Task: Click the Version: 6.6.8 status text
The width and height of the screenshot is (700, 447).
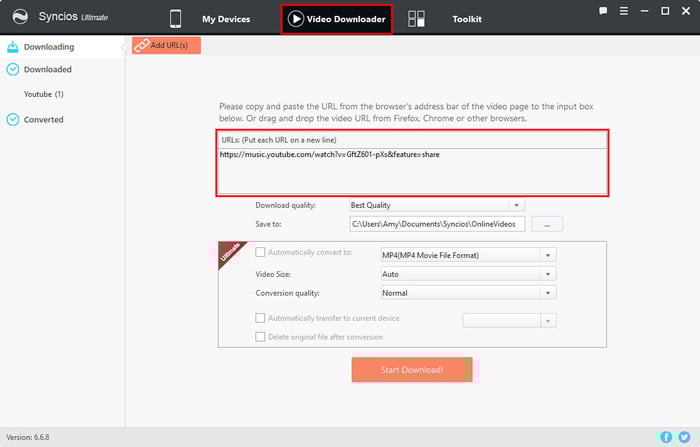Action: click(x=28, y=437)
